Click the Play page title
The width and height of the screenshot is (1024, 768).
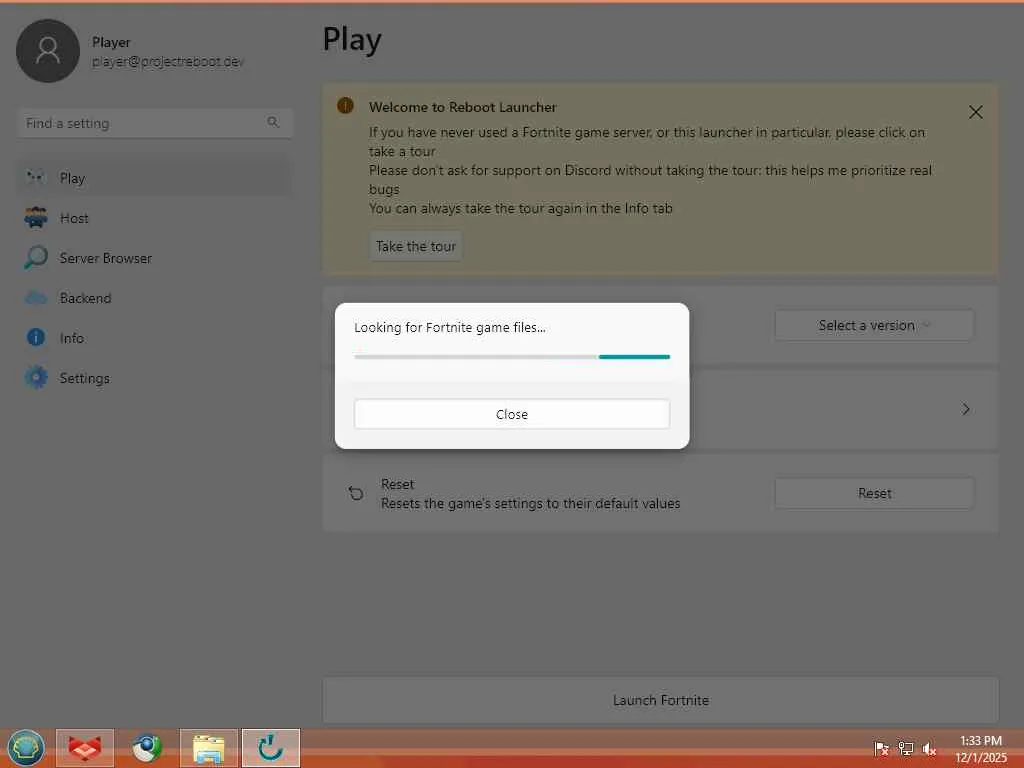pos(352,40)
